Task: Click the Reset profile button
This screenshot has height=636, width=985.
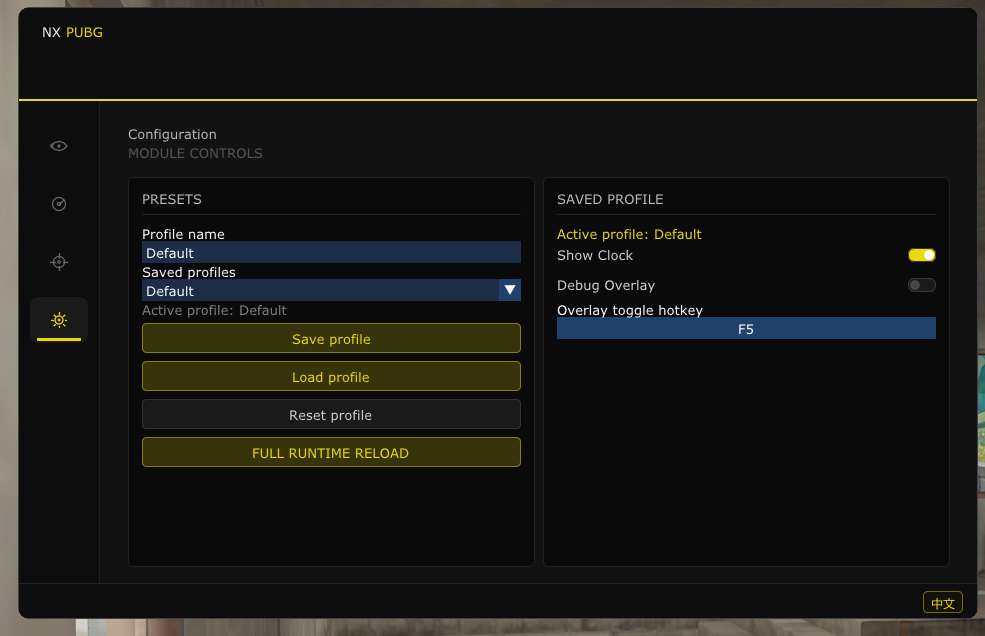Action: tap(331, 415)
